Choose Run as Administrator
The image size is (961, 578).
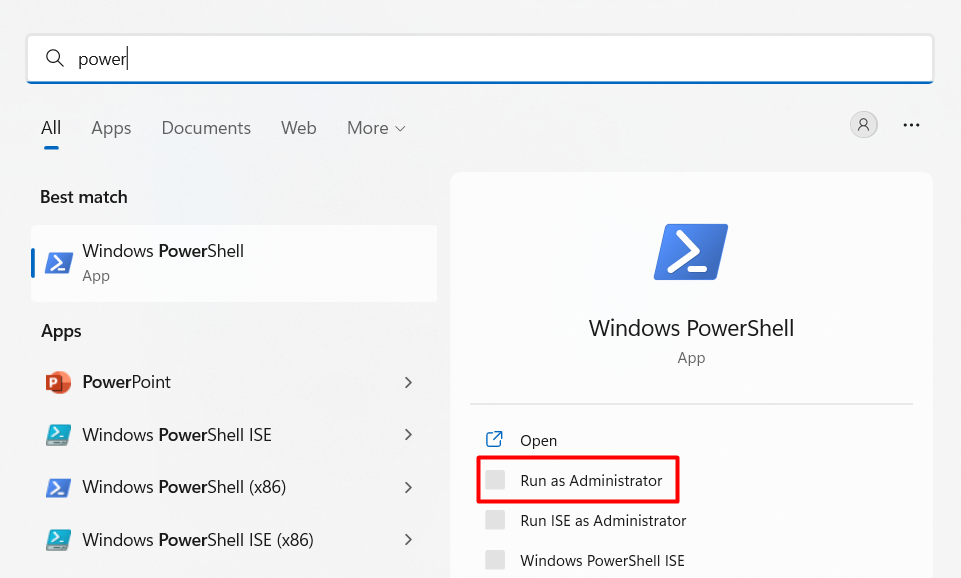(x=591, y=481)
